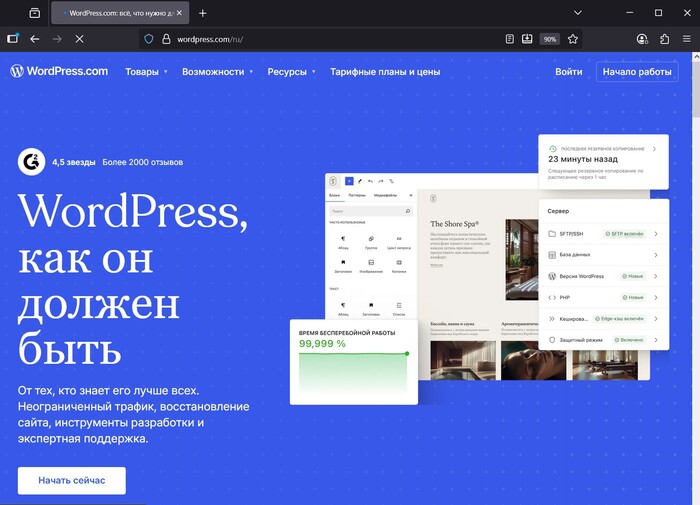The width and height of the screenshot is (700, 505).
Task: Open the tracking protection shield icon
Action: (x=149, y=39)
